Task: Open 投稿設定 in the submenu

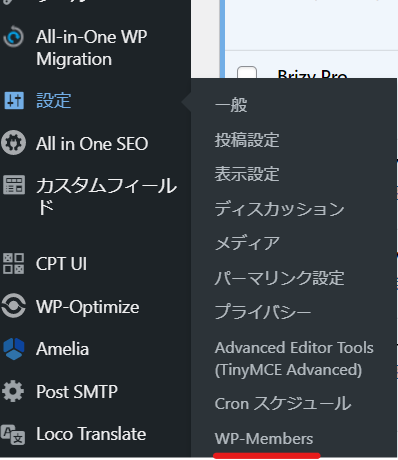Action: [x=247, y=140]
